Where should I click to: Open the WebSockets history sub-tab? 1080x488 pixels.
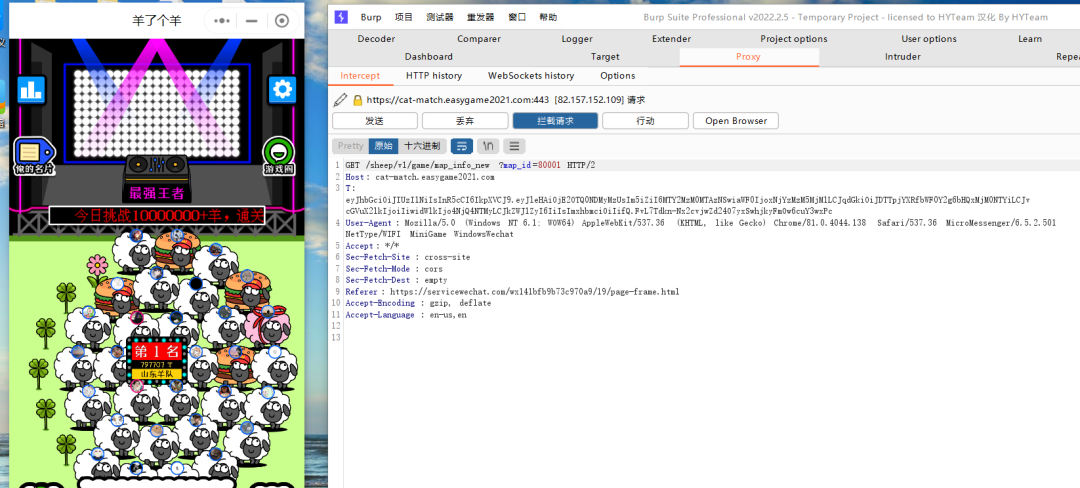(530, 76)
